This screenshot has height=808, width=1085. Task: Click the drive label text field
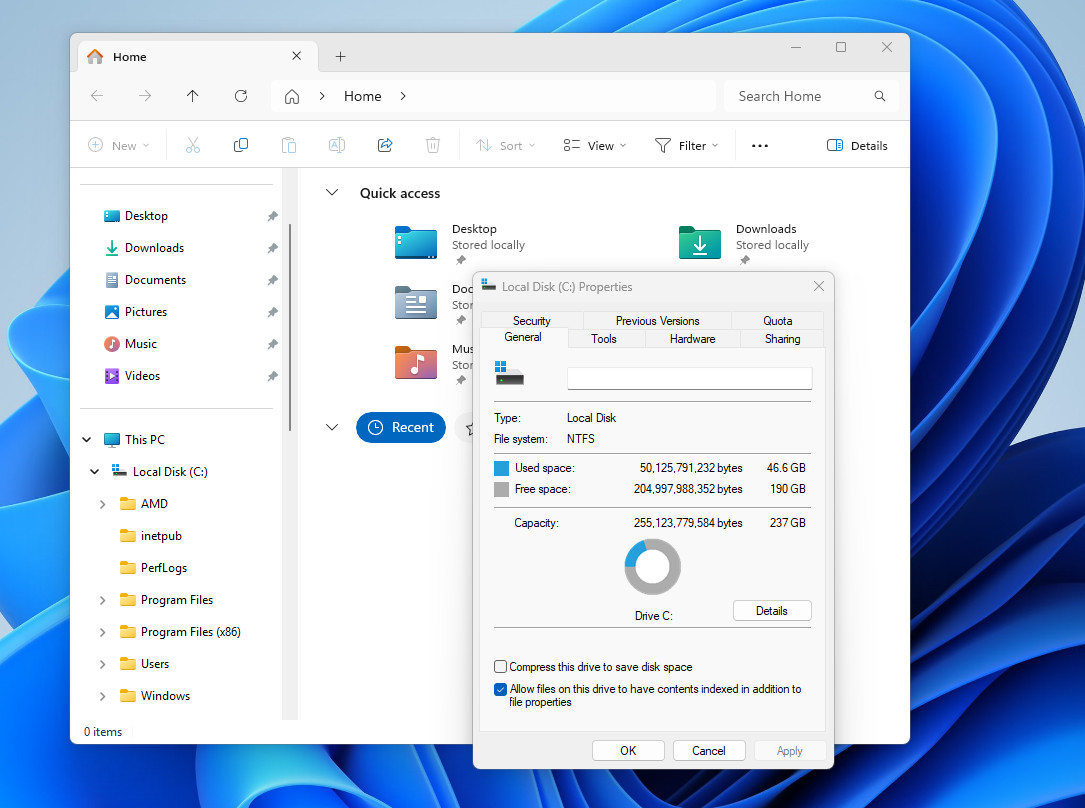click(x=689, y=378)
